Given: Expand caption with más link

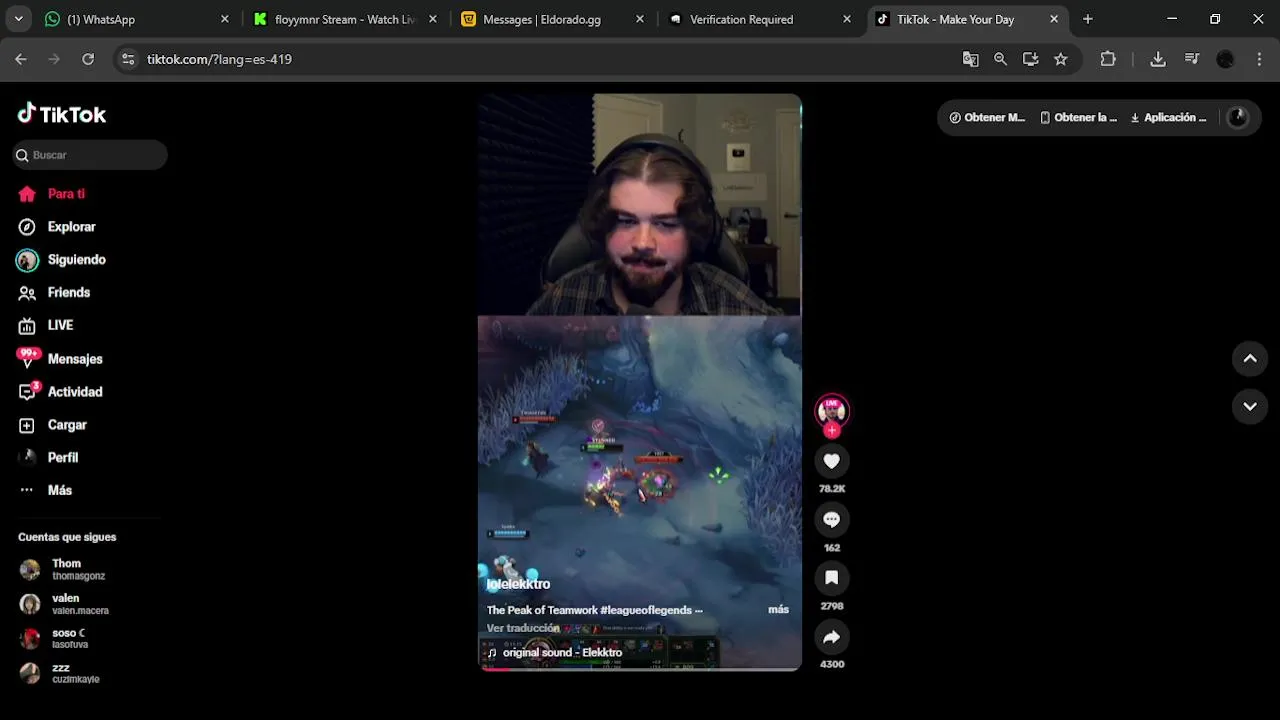Looking at the screenshot, I should click(x=778, y=610).
